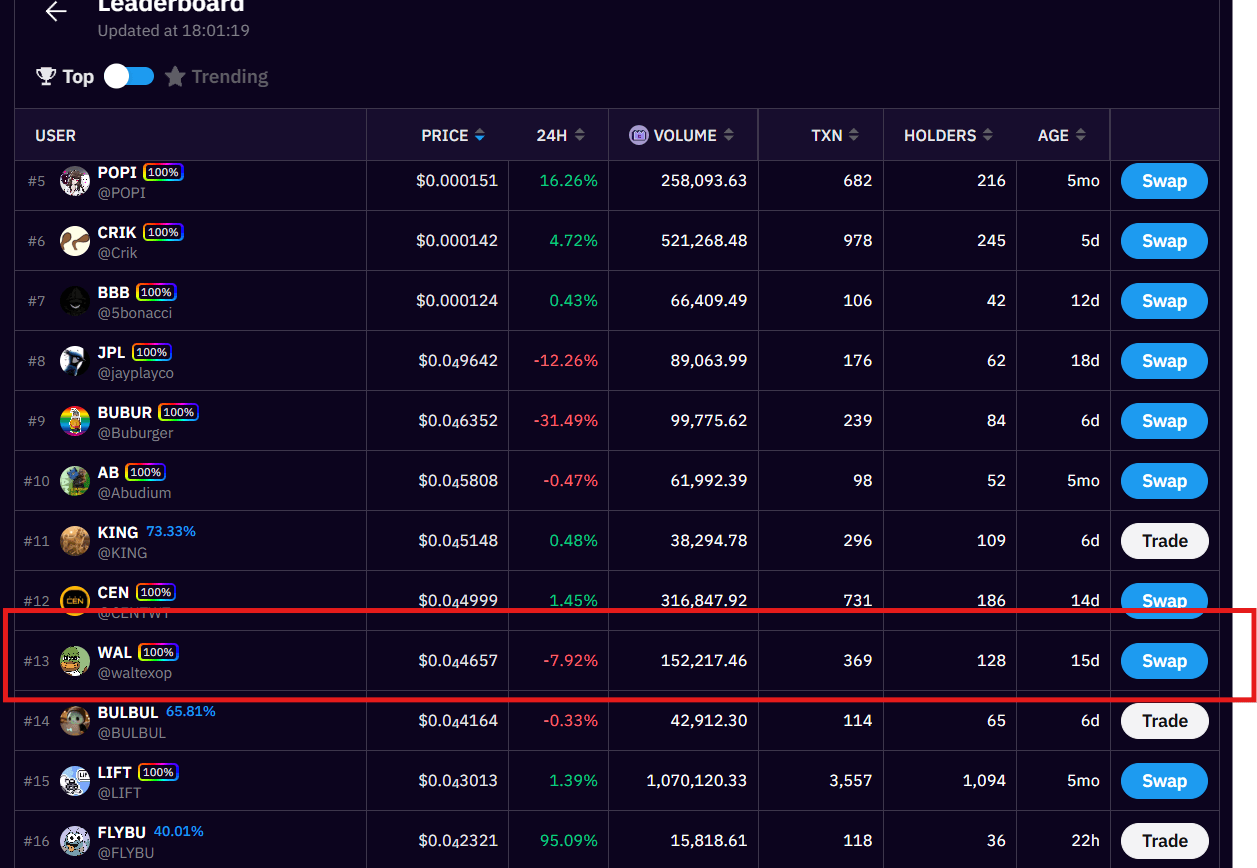The width and height of the screenshot is (1257, 868).
Task: Sort by the HOLDERS column arrows
Action: [988, 135]
